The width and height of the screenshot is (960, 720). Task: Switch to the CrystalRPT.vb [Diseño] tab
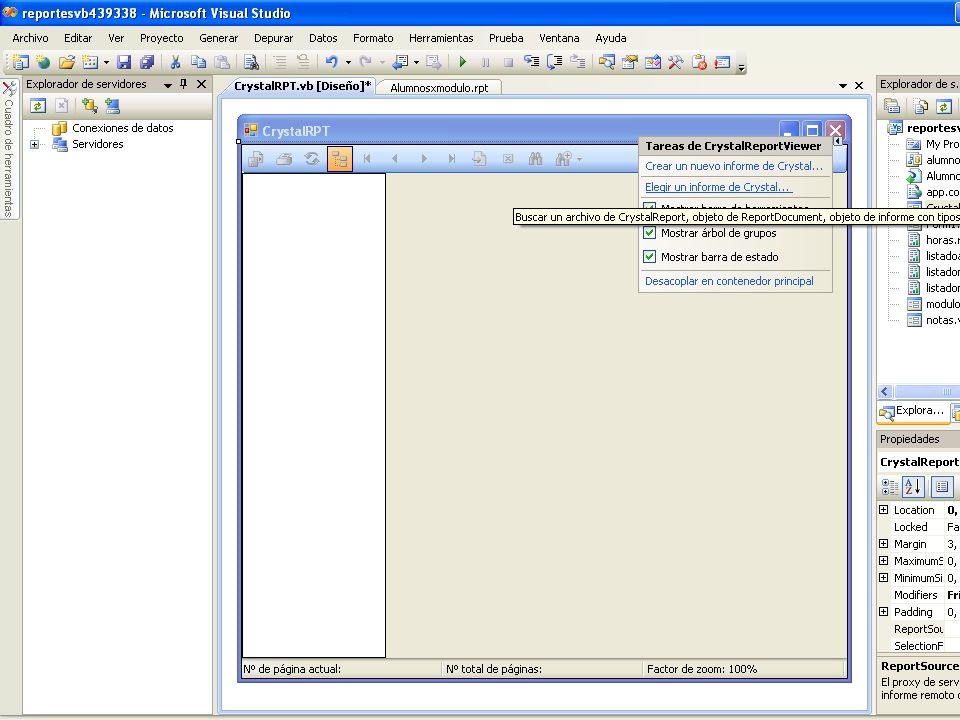(302, 86)
